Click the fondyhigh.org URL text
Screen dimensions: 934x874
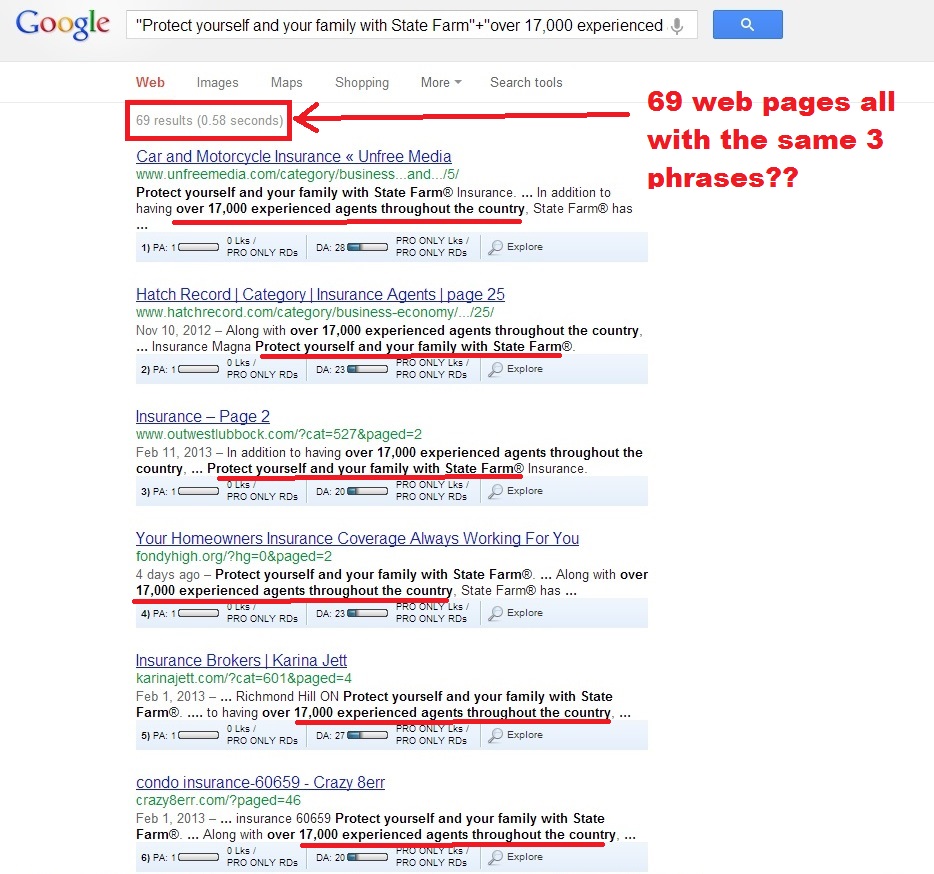point(234,556)
